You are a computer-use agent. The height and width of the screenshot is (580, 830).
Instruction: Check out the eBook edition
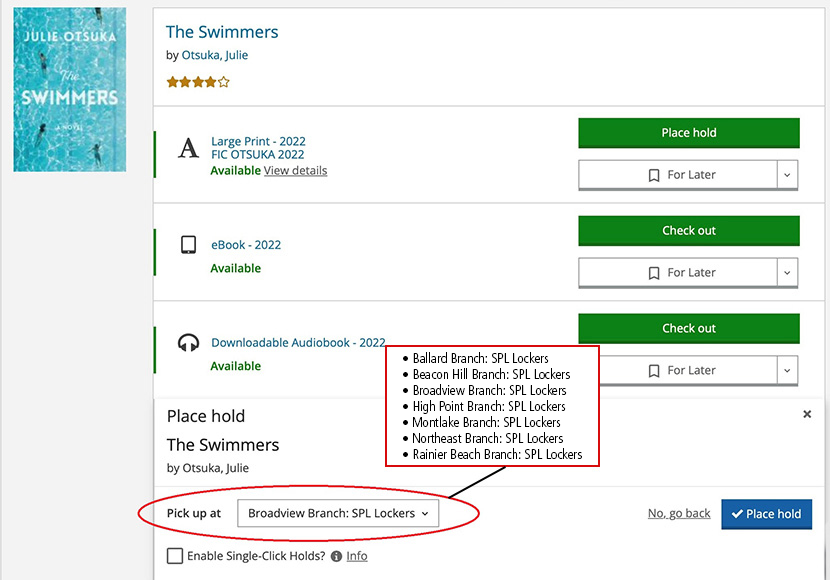(x=688, y=230)
